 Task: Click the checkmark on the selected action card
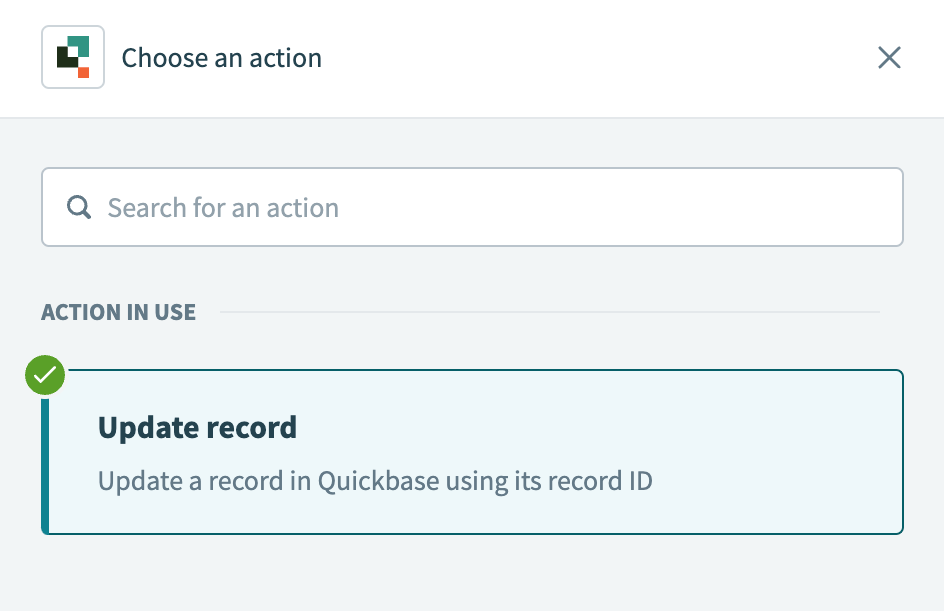[44, 375]
